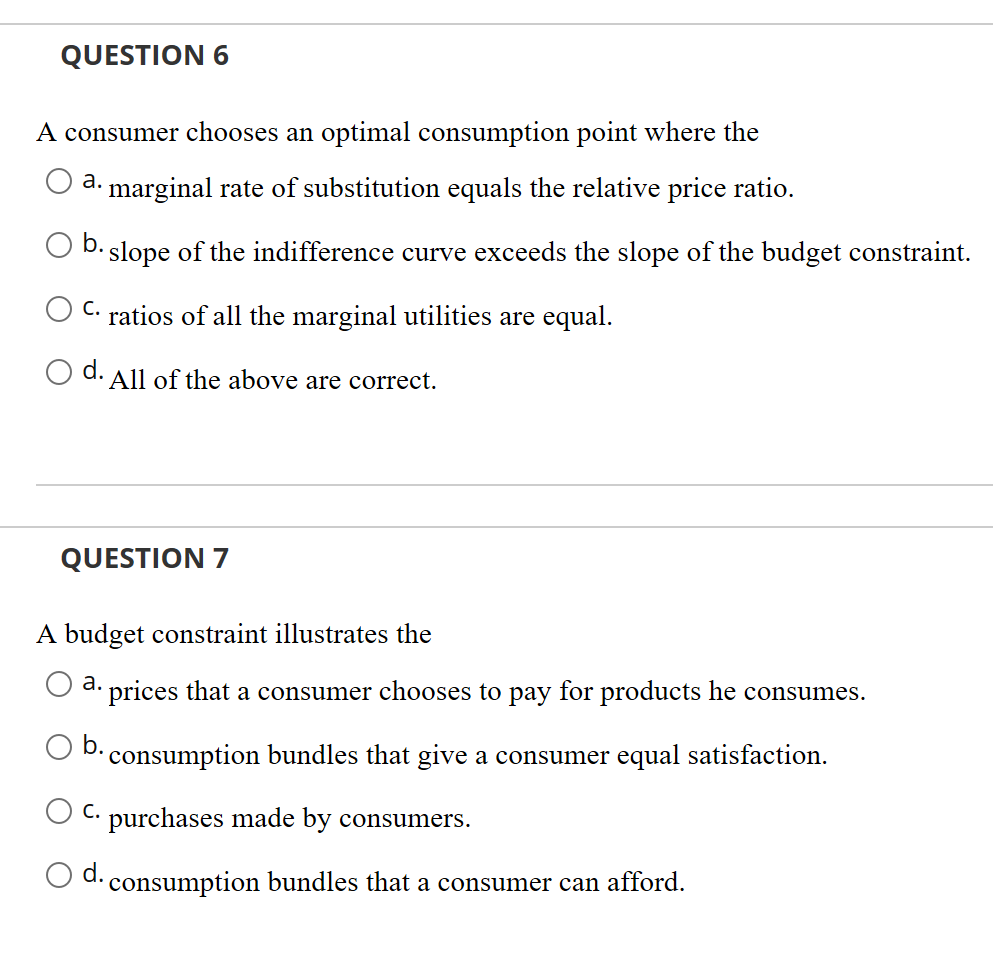Click the Question 6 prompt about optimal consumption point
This screenshot has height=958, width=993.
(x=397, y=132)
